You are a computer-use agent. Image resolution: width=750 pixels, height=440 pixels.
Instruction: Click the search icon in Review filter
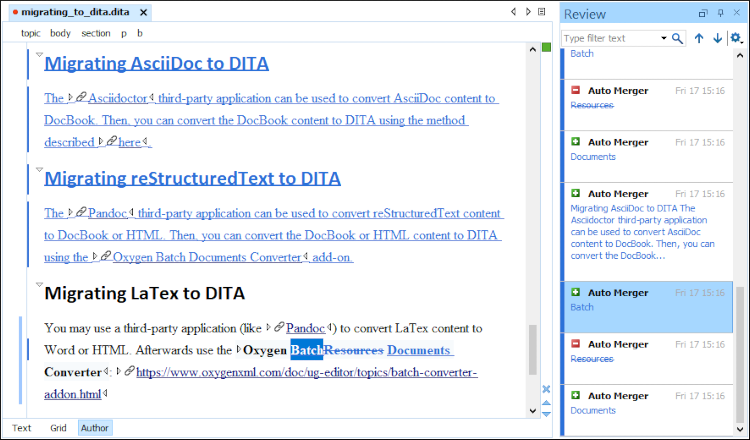tap(678, 38)
